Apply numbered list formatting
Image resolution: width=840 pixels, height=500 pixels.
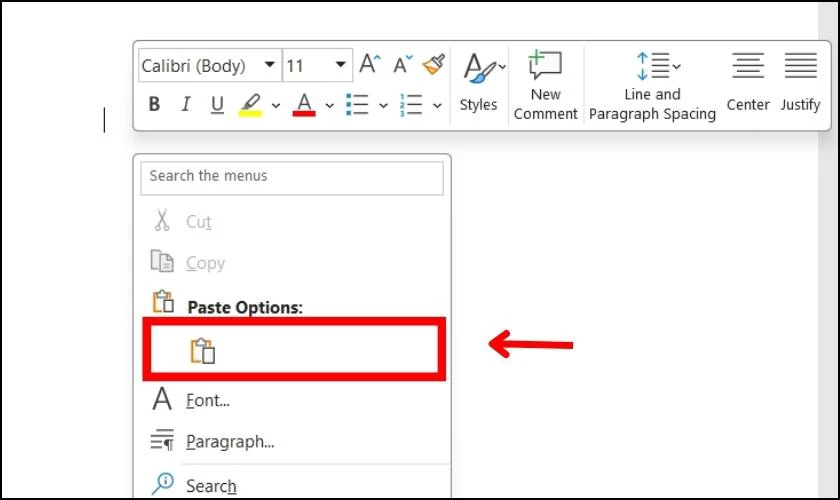[411, 105]
